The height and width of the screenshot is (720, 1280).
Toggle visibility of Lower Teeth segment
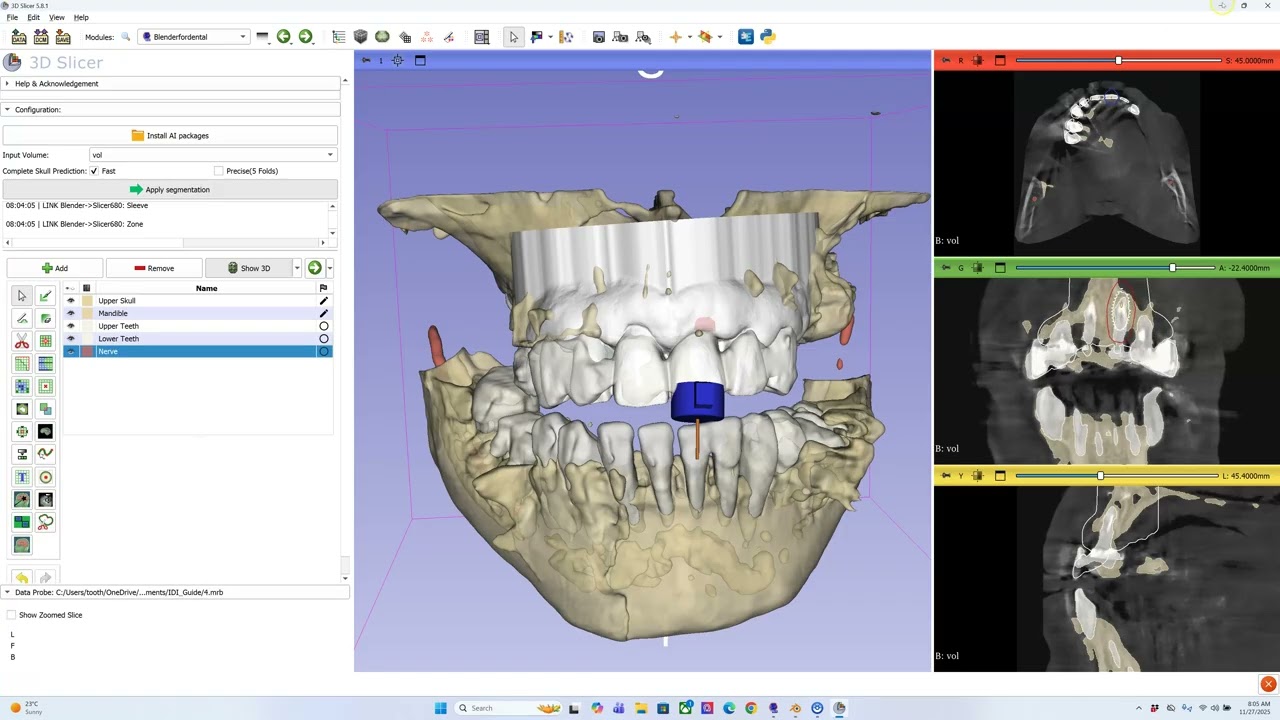(70, 339)
